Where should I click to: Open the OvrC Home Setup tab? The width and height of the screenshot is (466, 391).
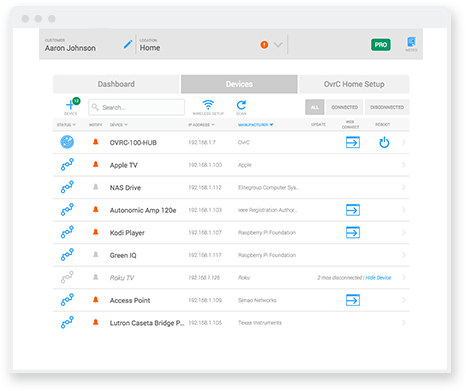pyautogui.click(x=354, y=84)
